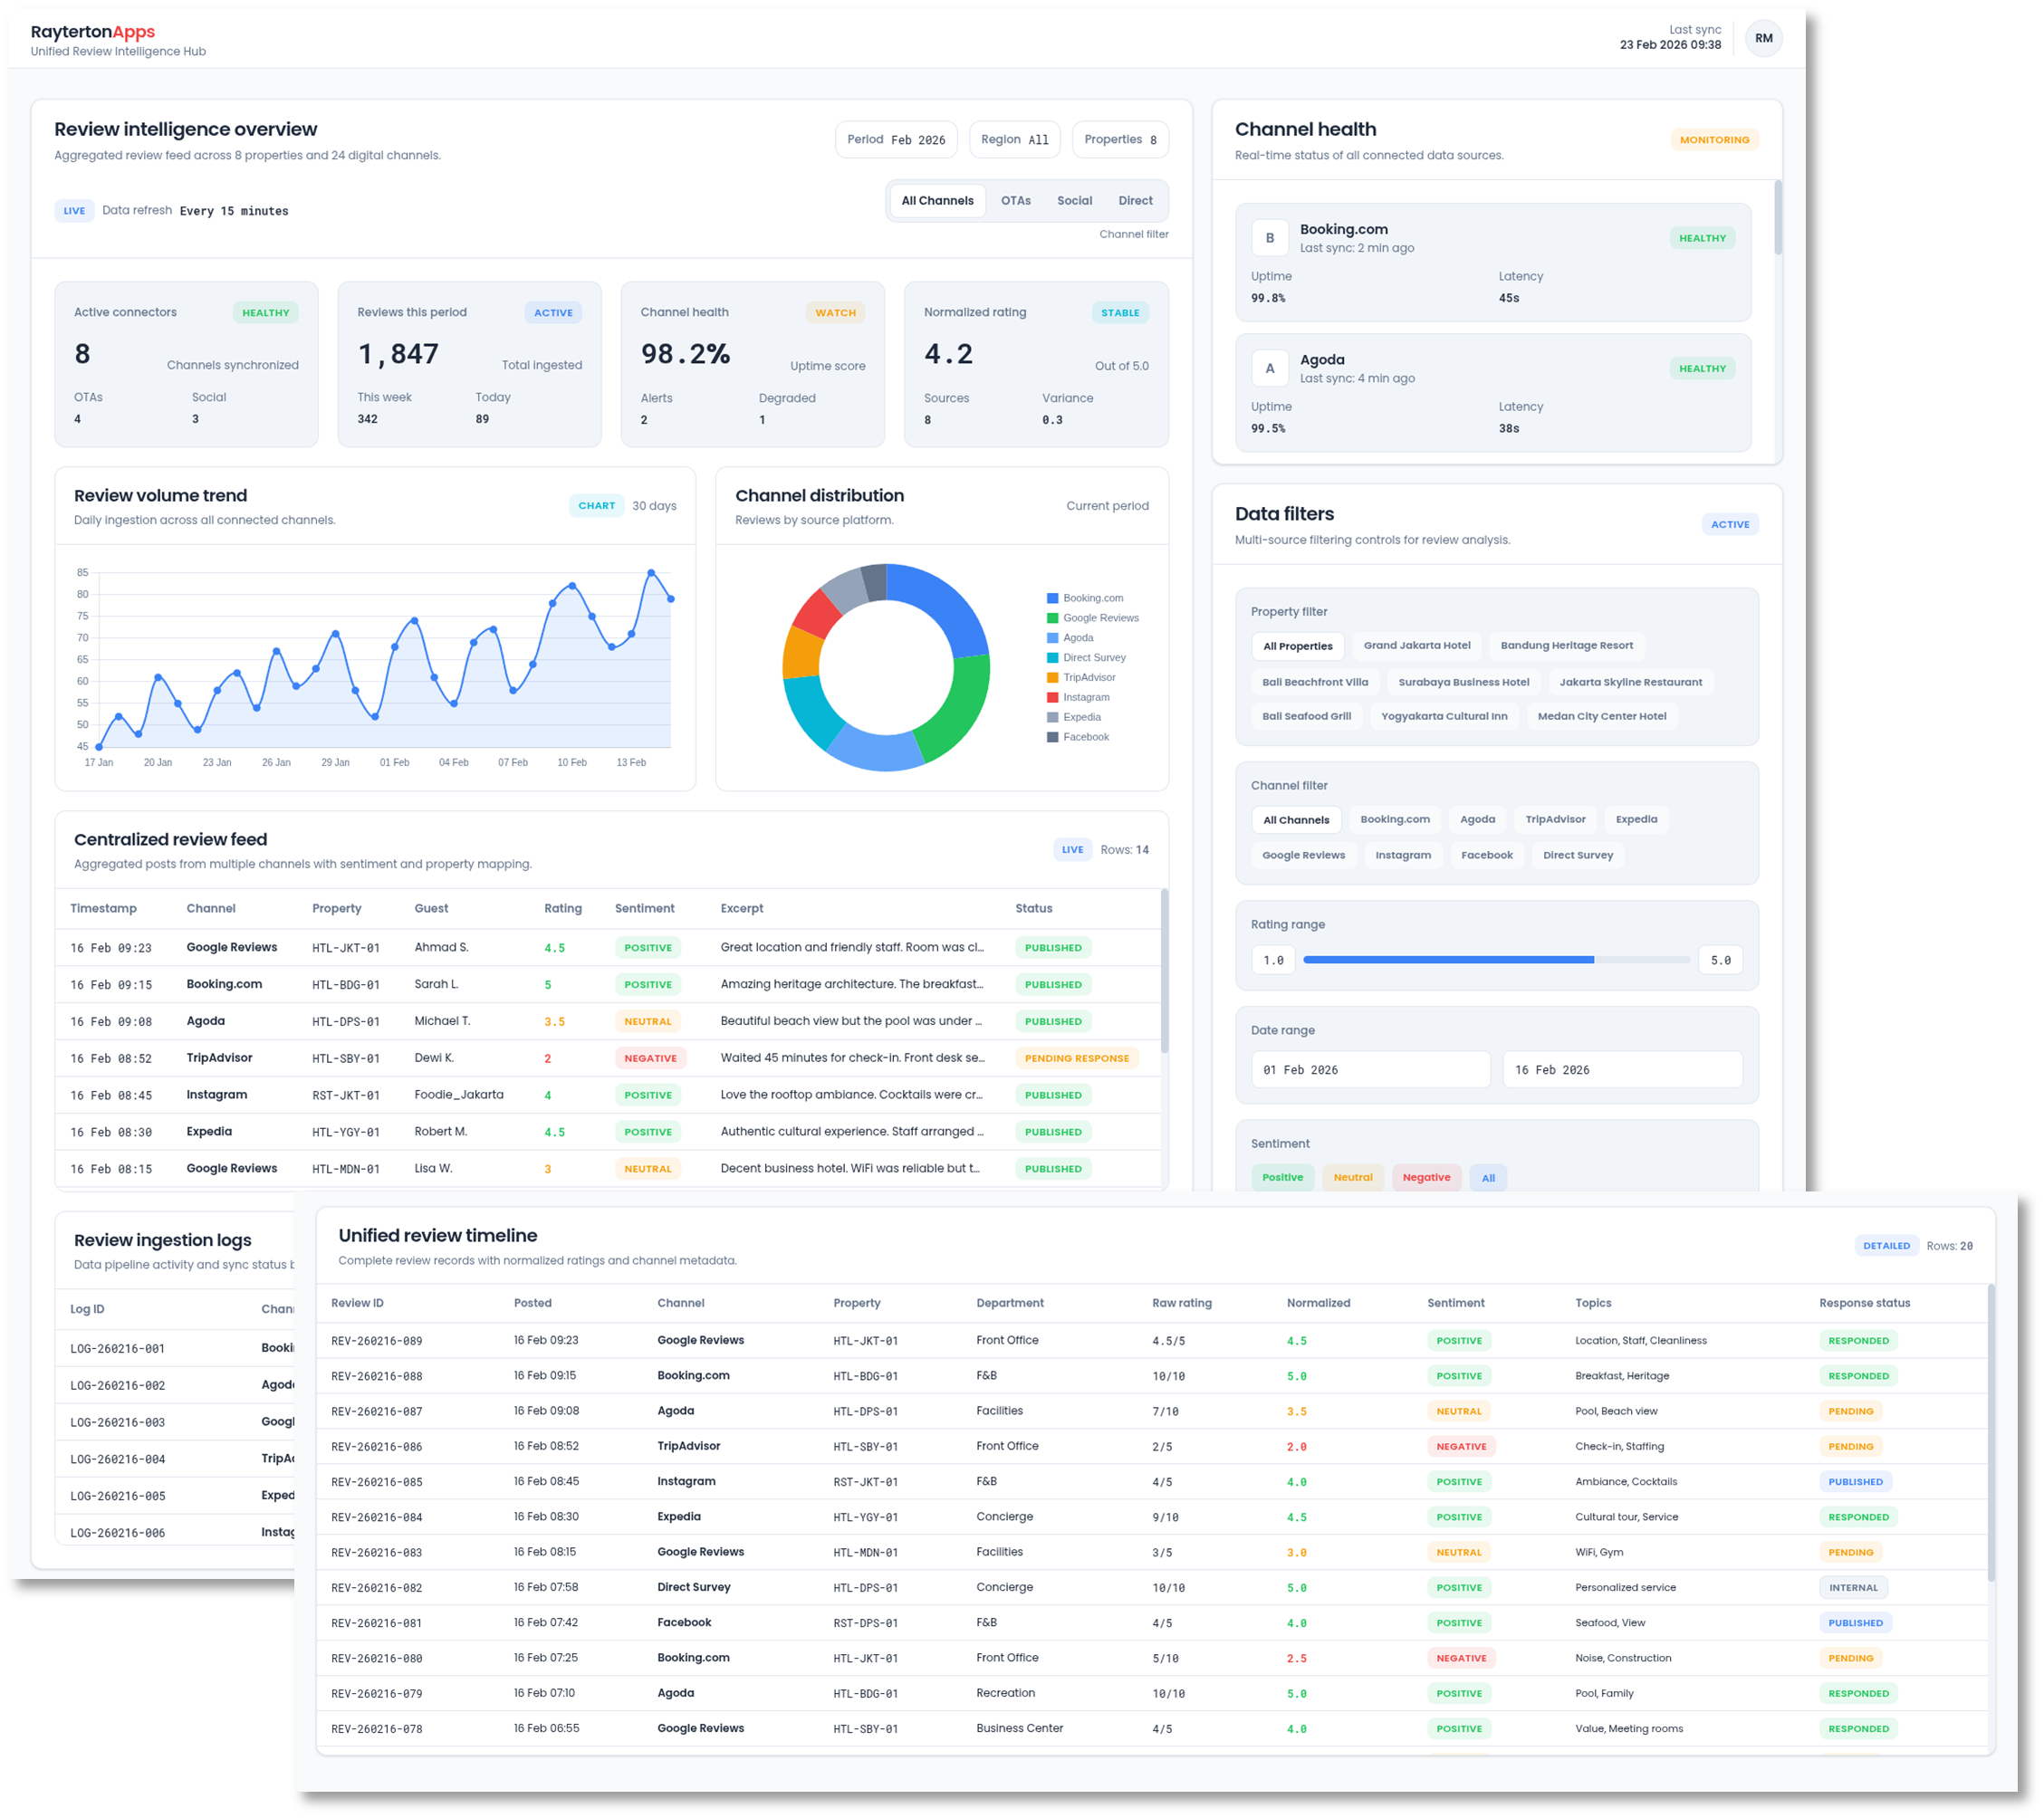Switch to the OTAs channel tab
Screen dimensions: 2044x1818
[1016, 200]
